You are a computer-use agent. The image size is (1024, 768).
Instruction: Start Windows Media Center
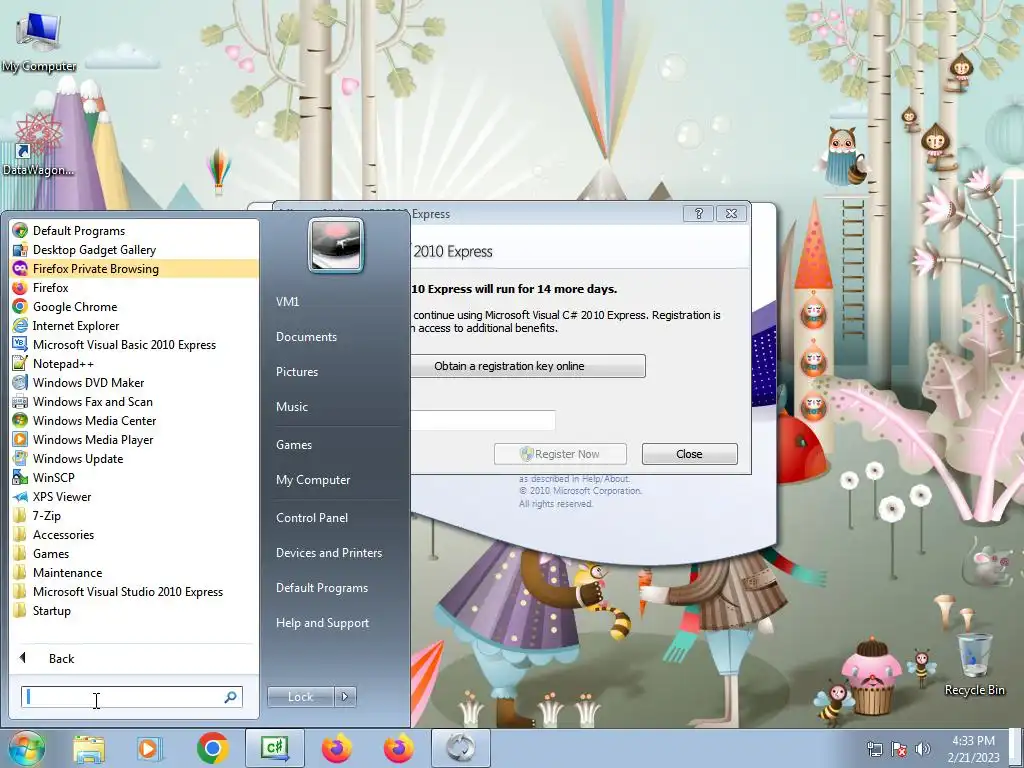[134, 421]
